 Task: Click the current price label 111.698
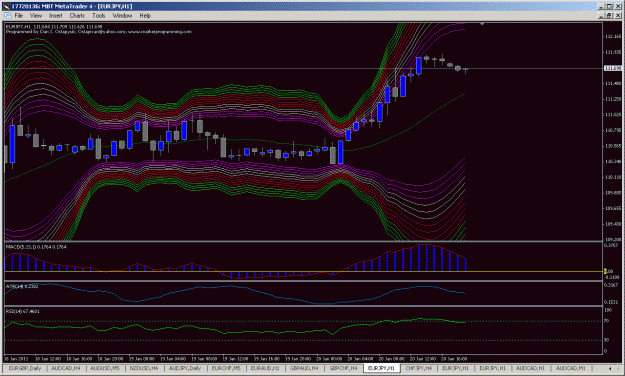coord(612,68)
